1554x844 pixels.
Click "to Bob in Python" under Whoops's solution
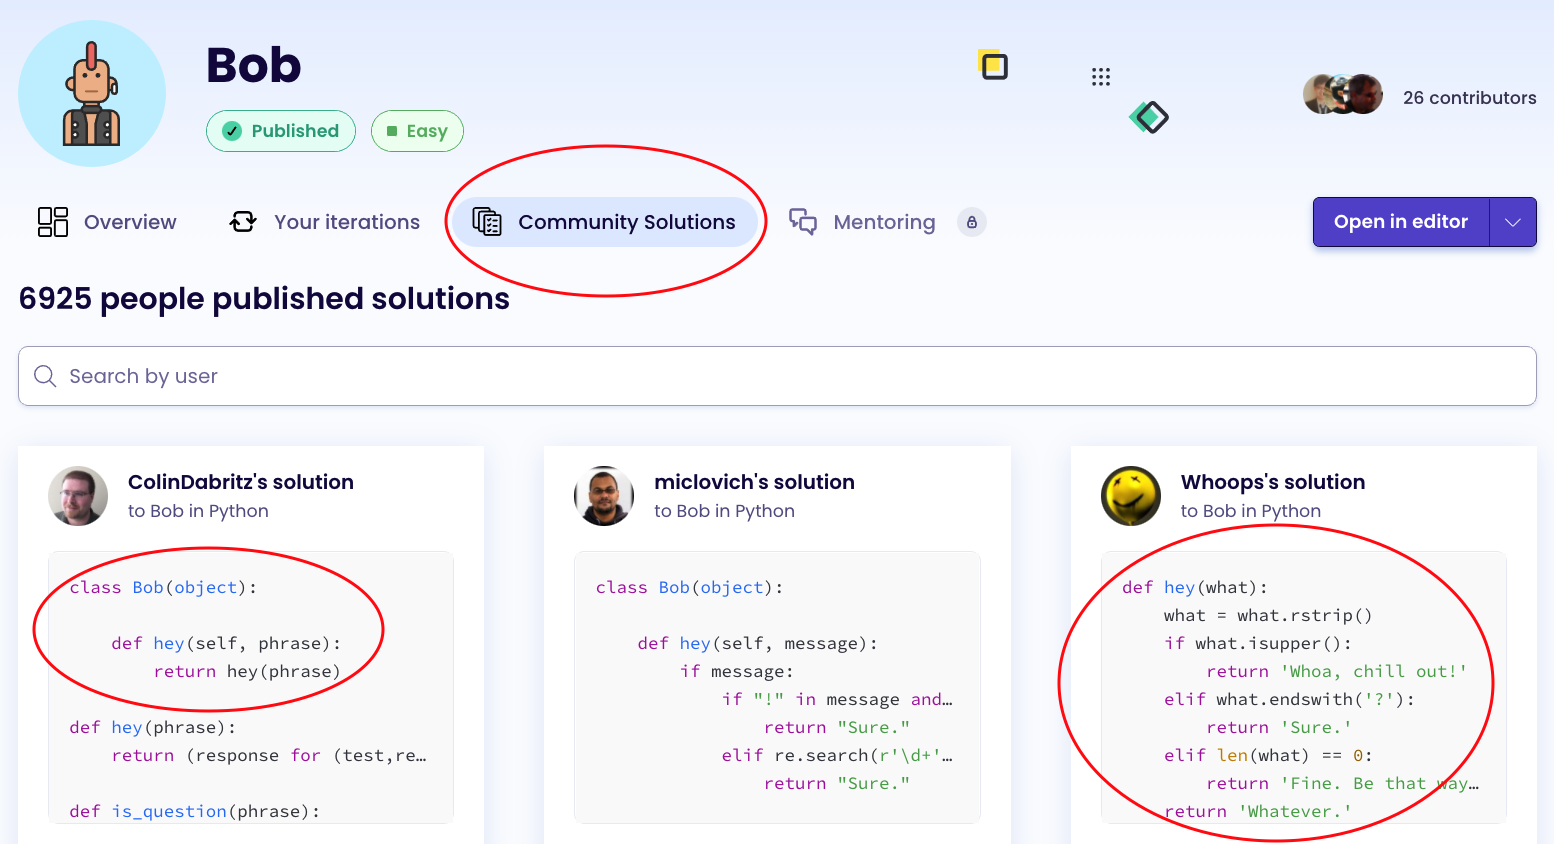(x=1251, y=511)
